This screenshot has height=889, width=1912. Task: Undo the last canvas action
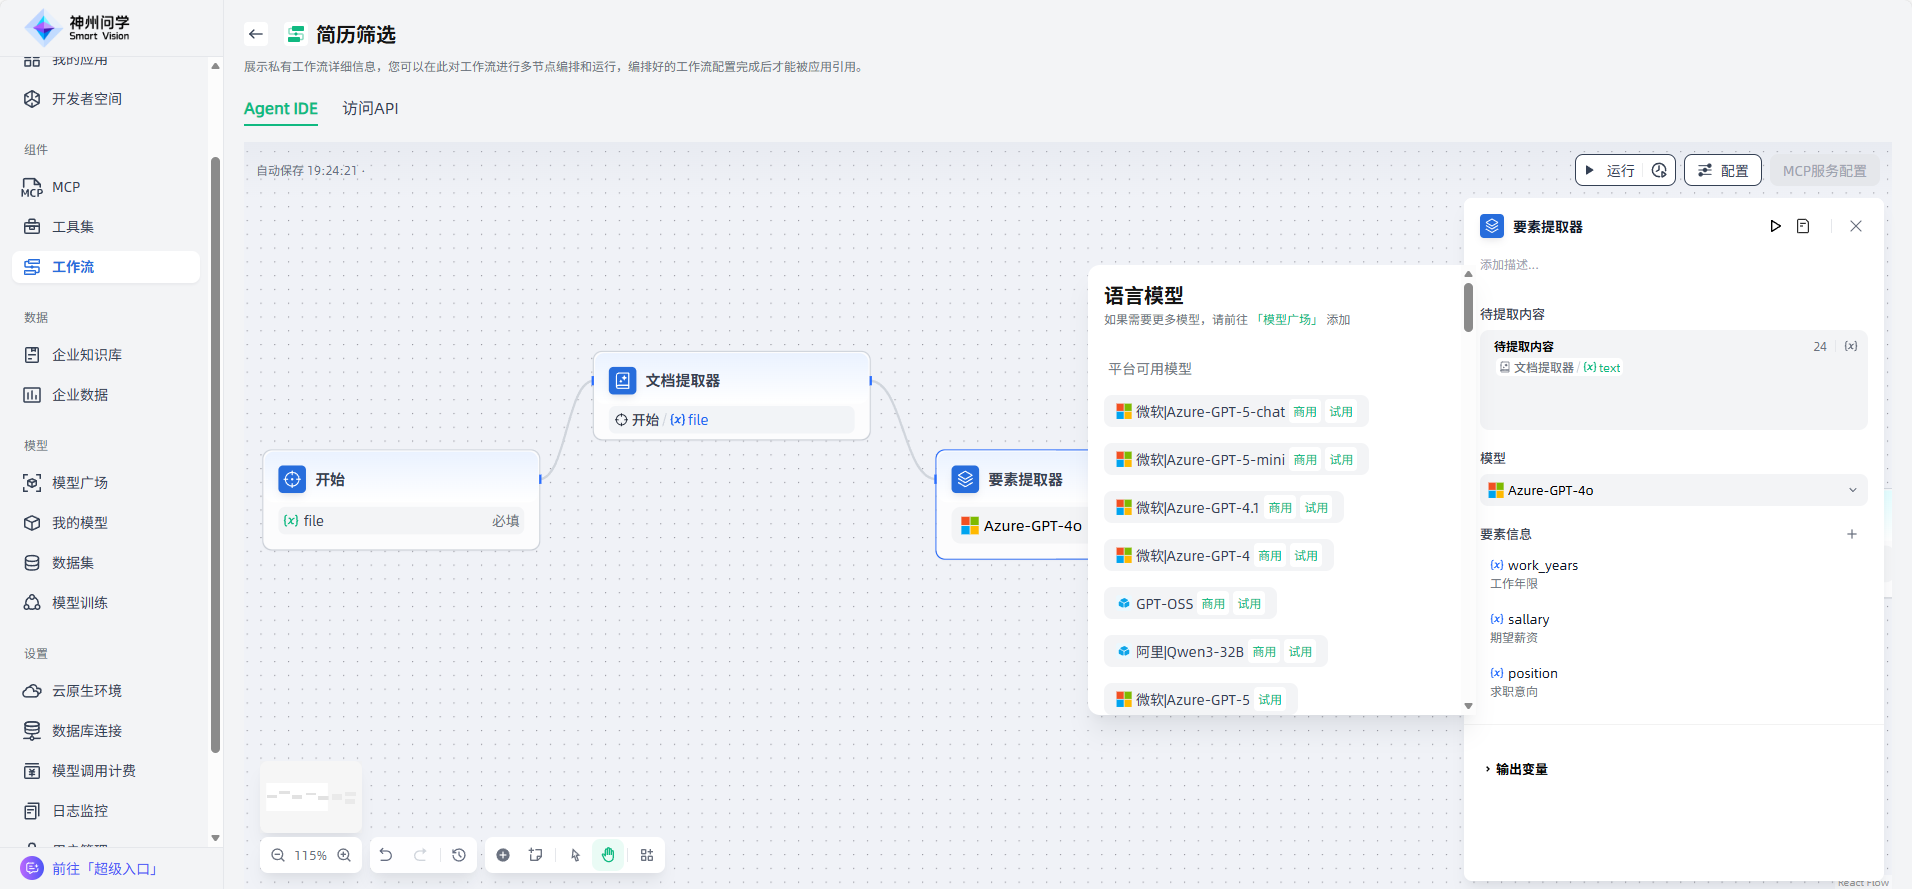(x=386, y=855)
